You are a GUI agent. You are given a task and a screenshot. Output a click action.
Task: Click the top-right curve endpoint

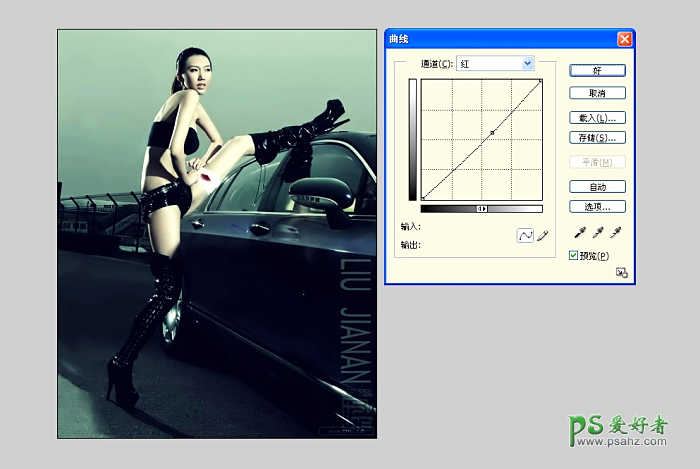point(541,81)
